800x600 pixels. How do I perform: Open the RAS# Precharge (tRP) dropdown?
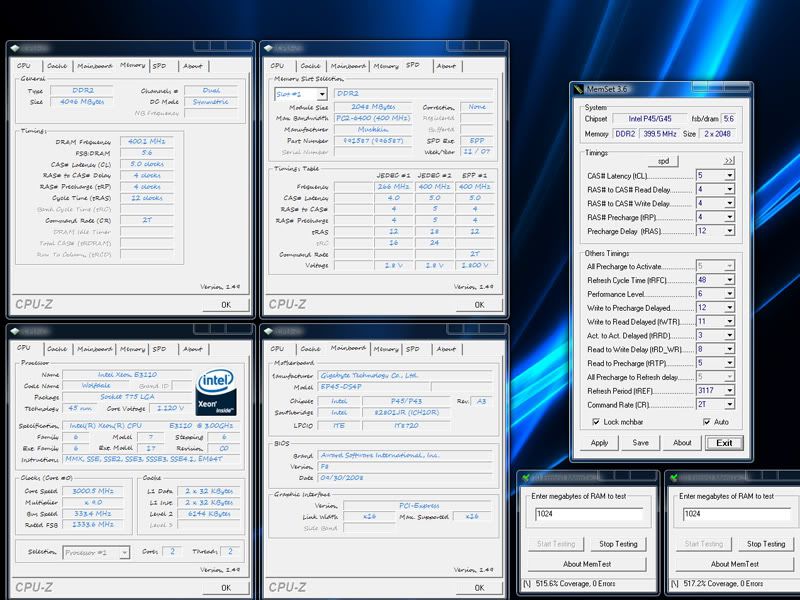[730, 217]
